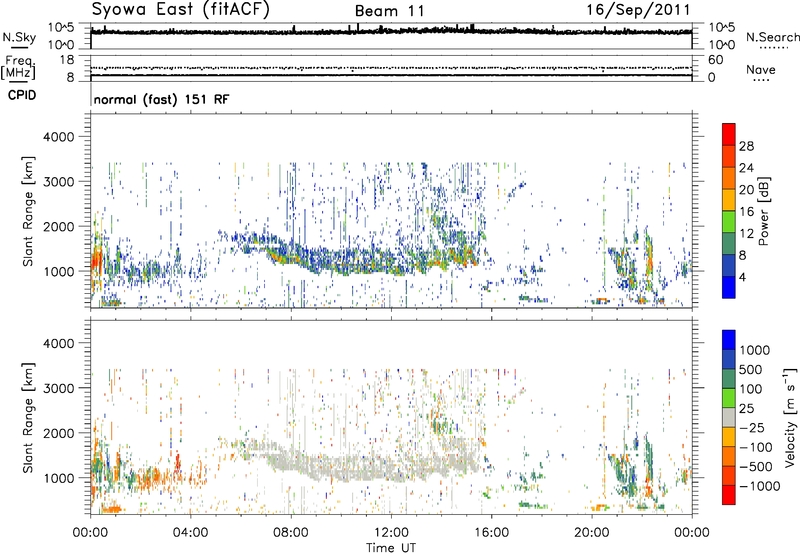The width and height of the screenshot is (800, 554).
Task: Click the 'Power [dB]' colorbar title
Action: tap(763, 211)
